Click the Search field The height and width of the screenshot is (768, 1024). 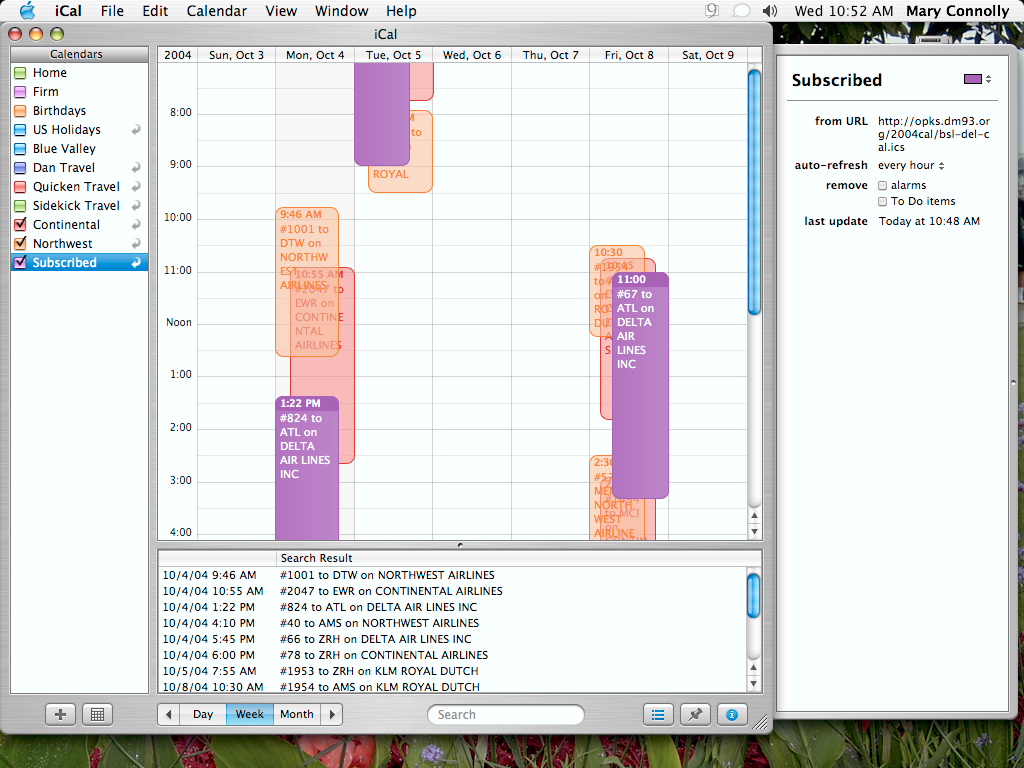point(506,714)
